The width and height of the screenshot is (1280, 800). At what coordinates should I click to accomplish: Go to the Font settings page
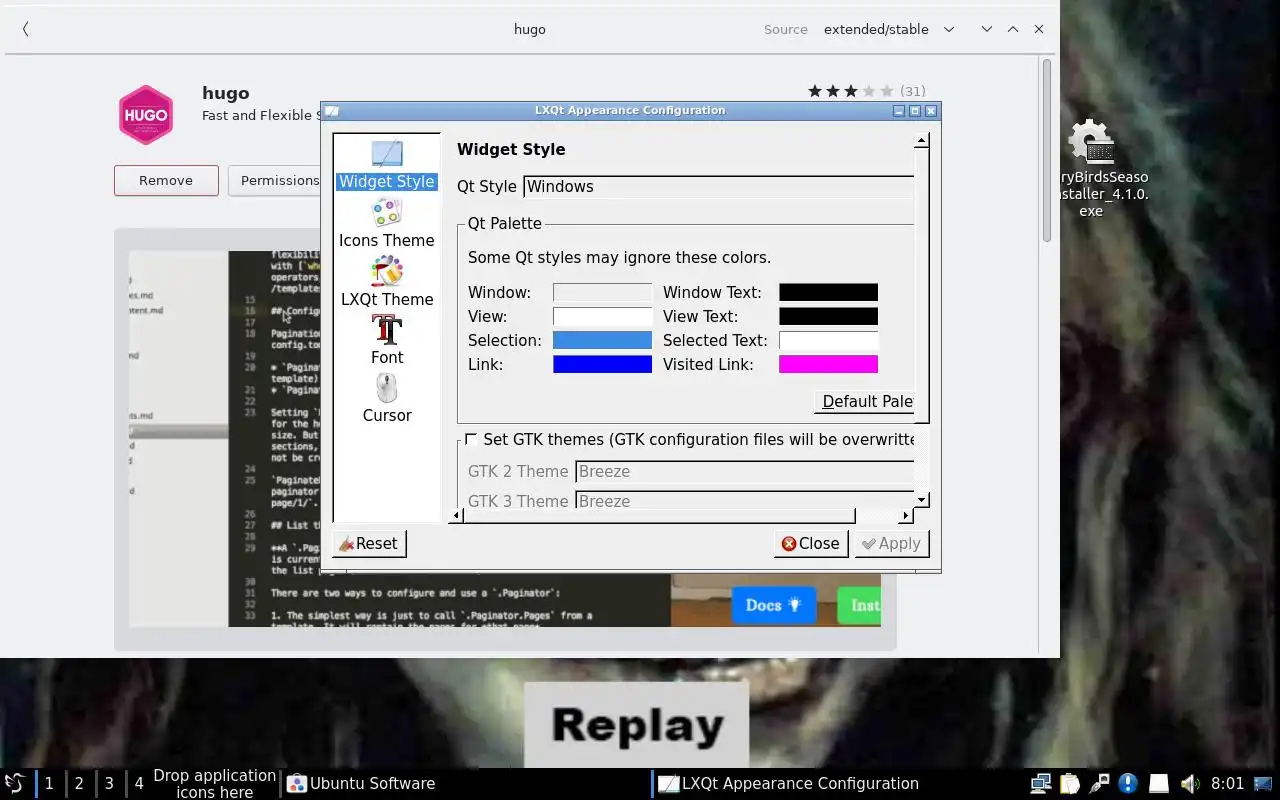387,340
